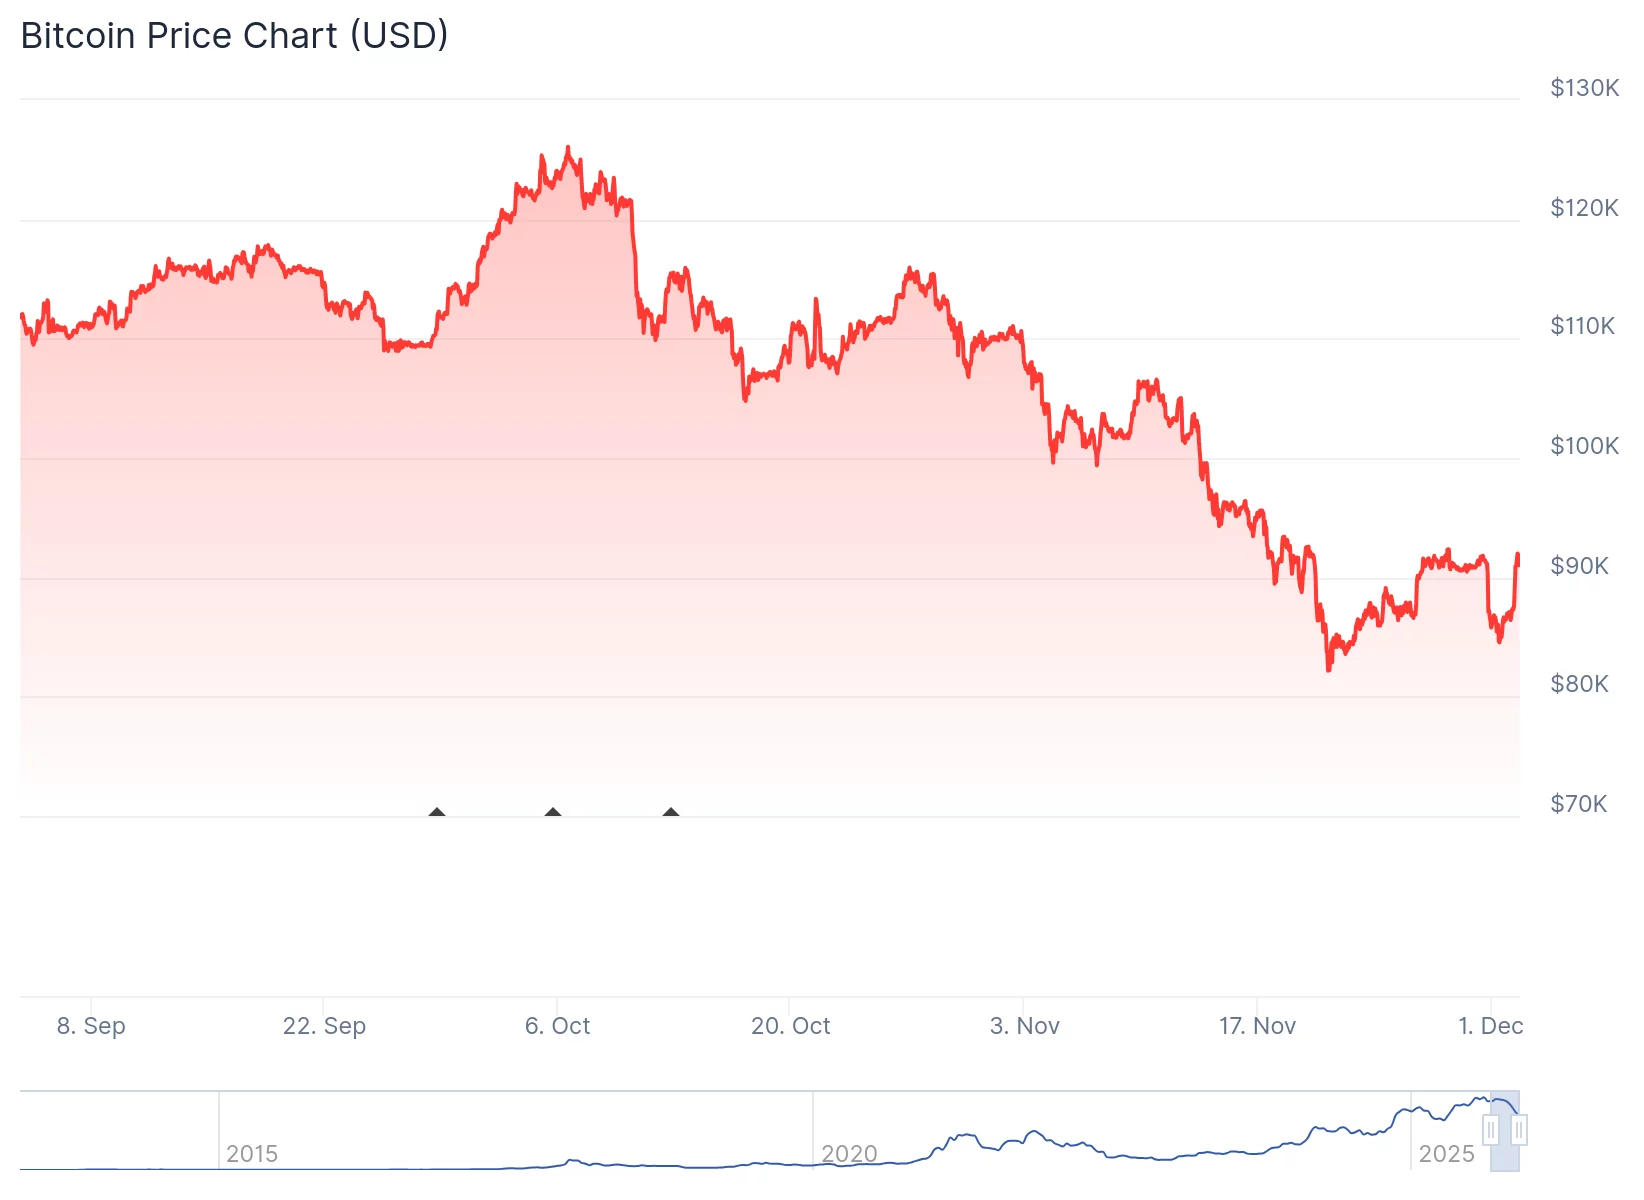This screenshot has width=1644, height=1200.
Task: Click the right navigator range handle
Action: point(1519,1131)
